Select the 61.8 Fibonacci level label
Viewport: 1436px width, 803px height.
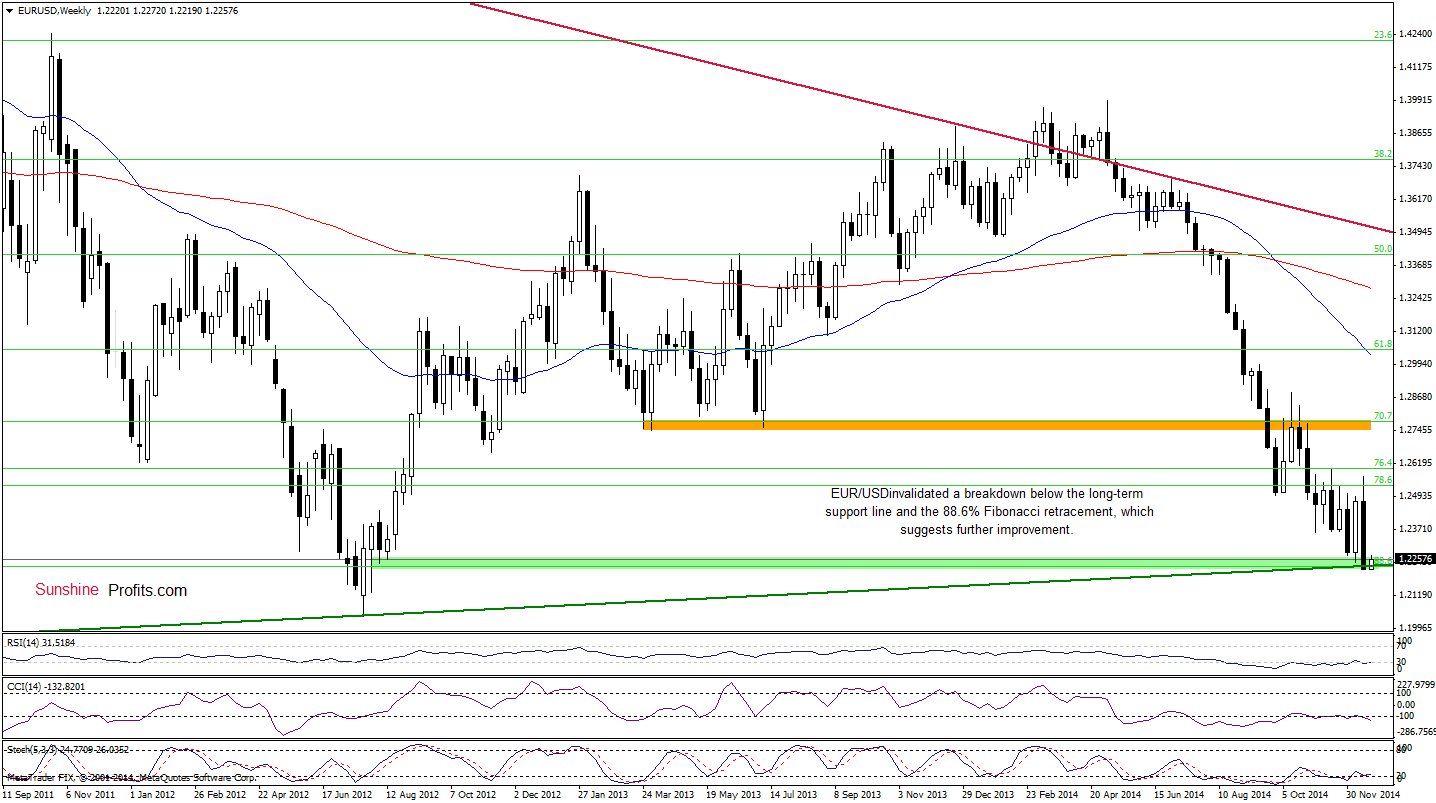1383,343
